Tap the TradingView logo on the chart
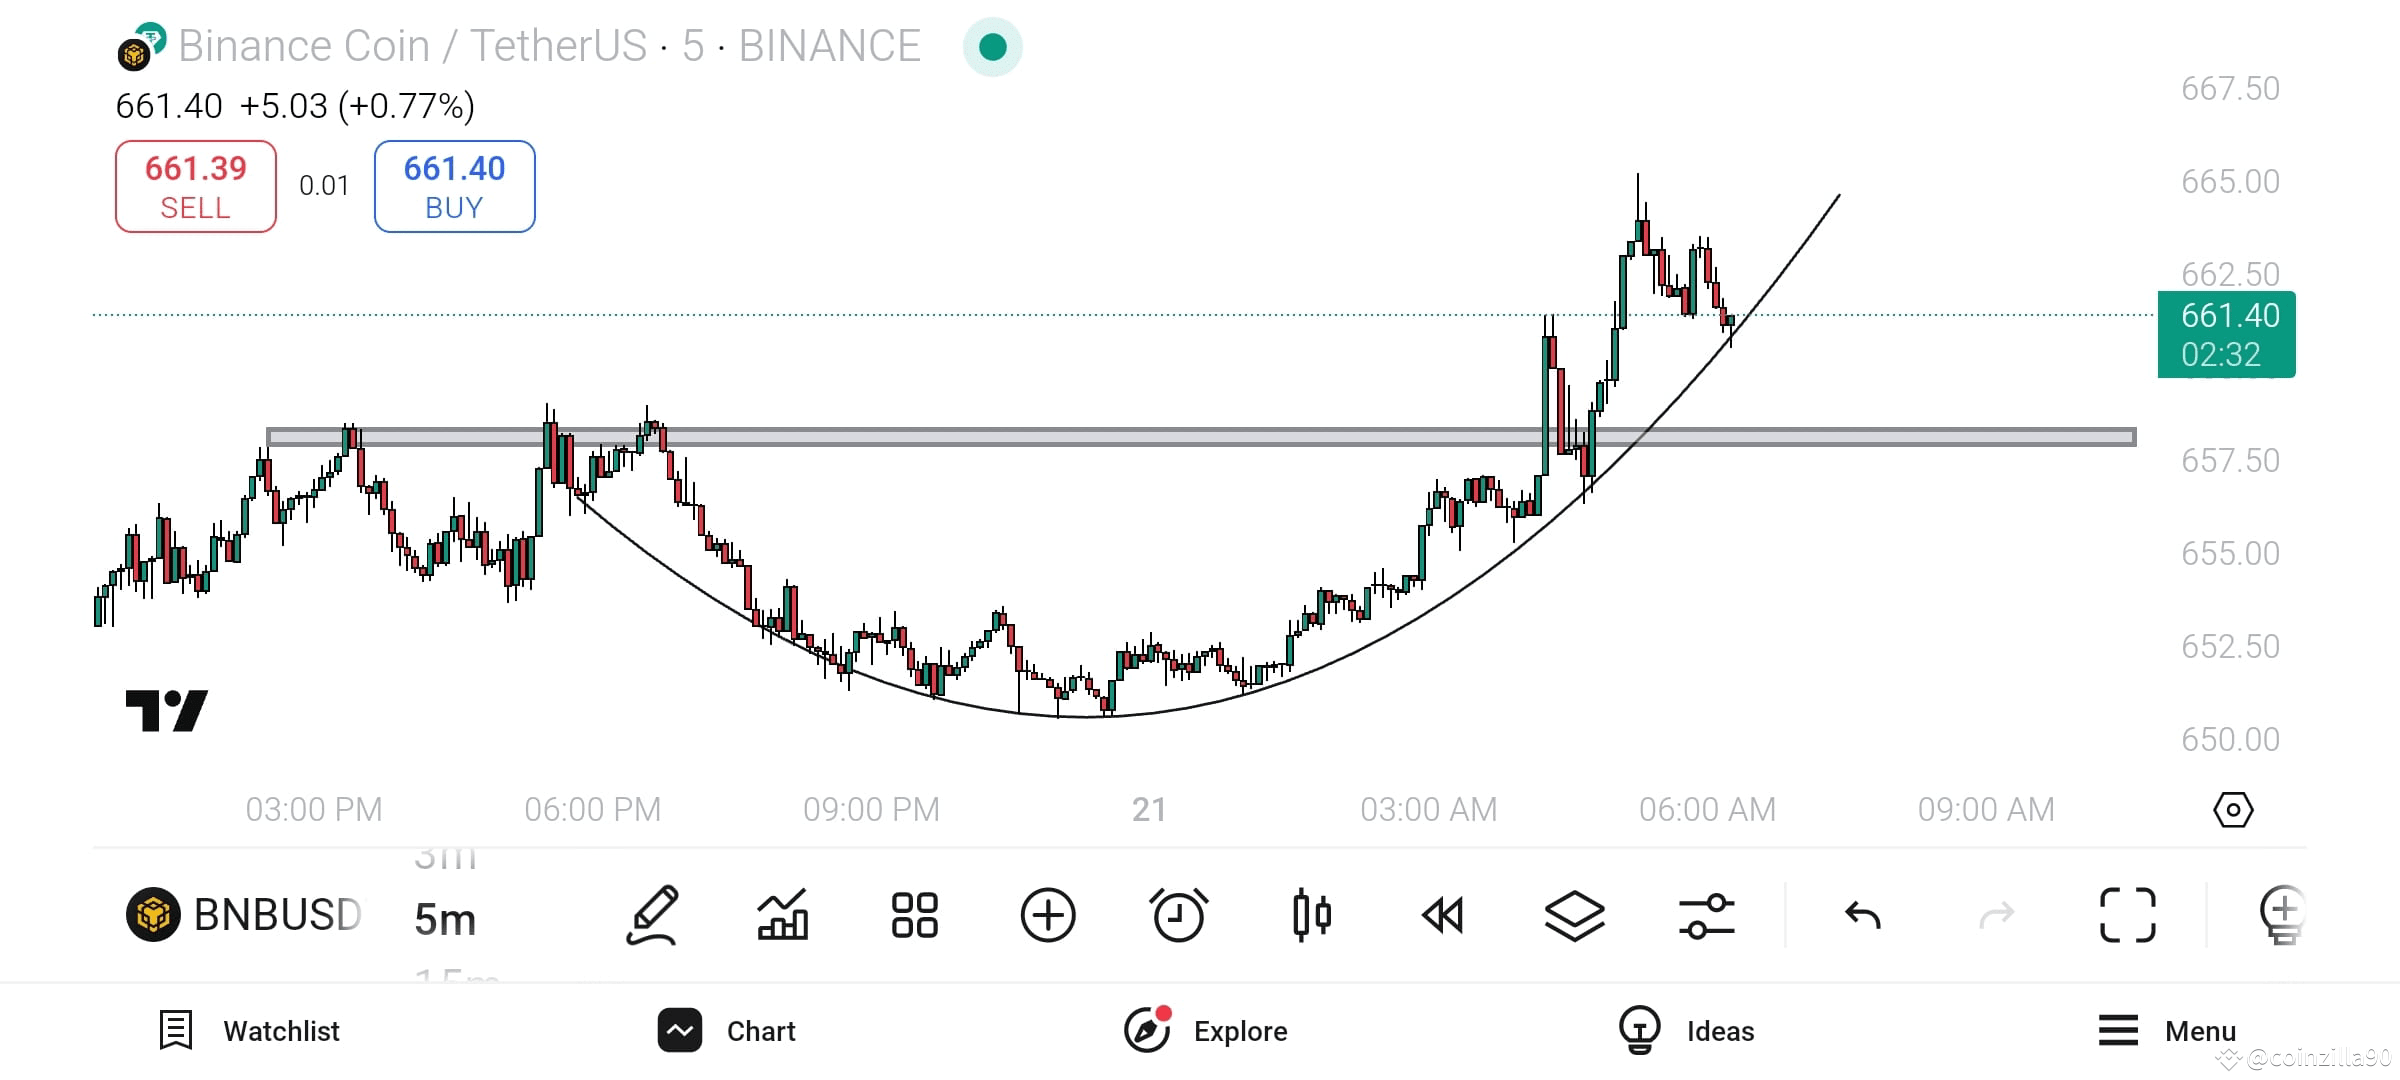 tap(167, 711)
